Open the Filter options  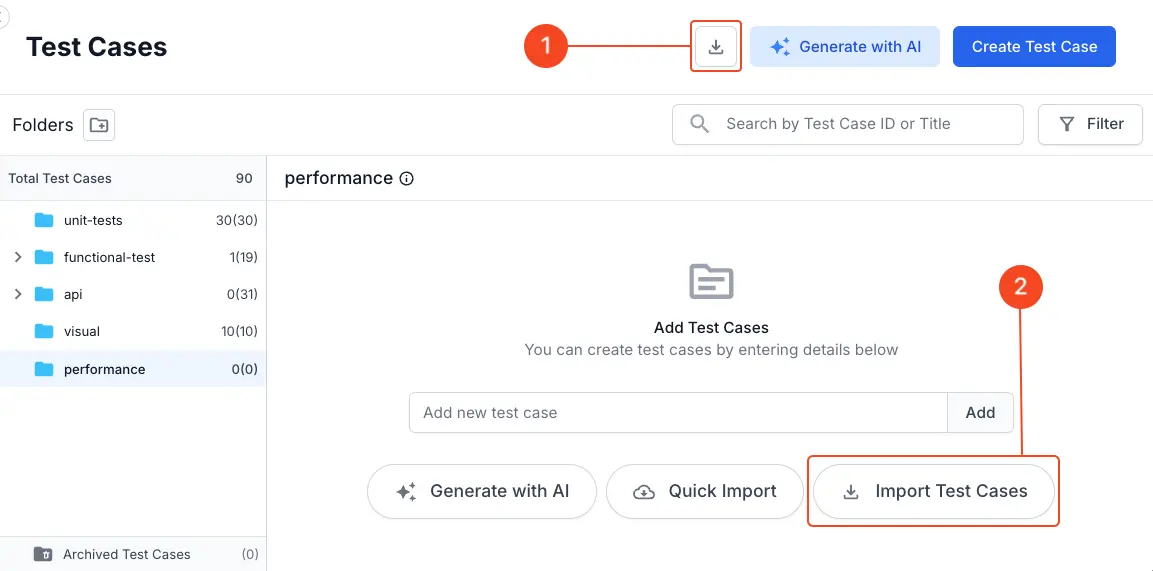[1091, 124]
